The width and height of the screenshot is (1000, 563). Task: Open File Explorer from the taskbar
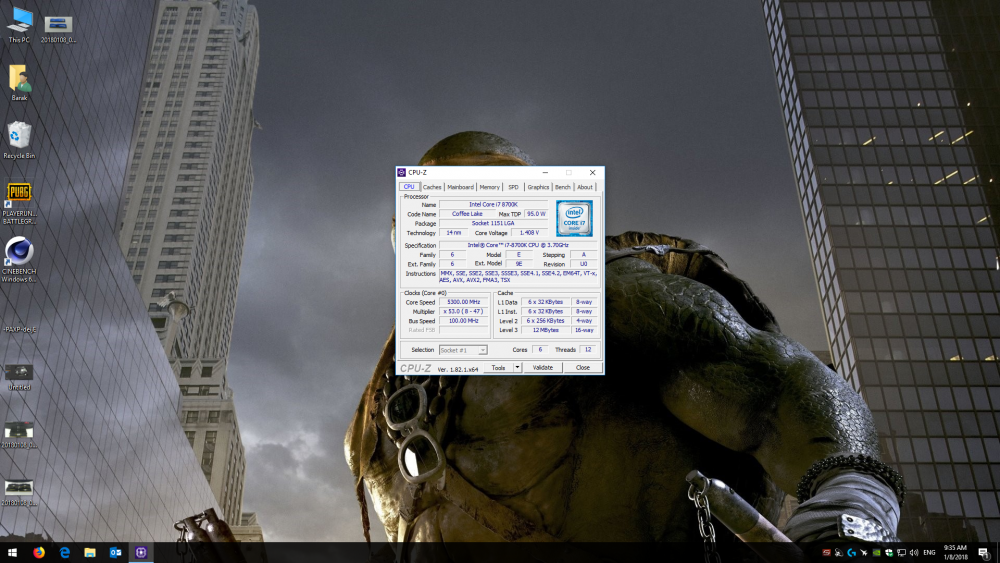click(x=90, y=552)
